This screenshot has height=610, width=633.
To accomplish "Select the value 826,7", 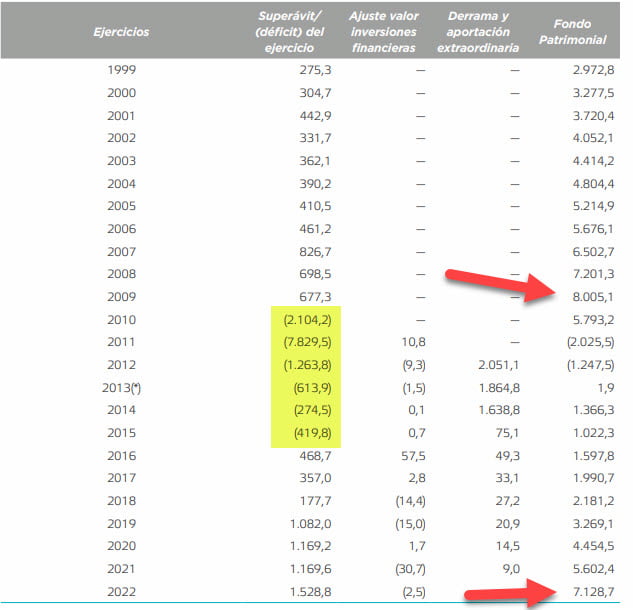I will (315, 252).
